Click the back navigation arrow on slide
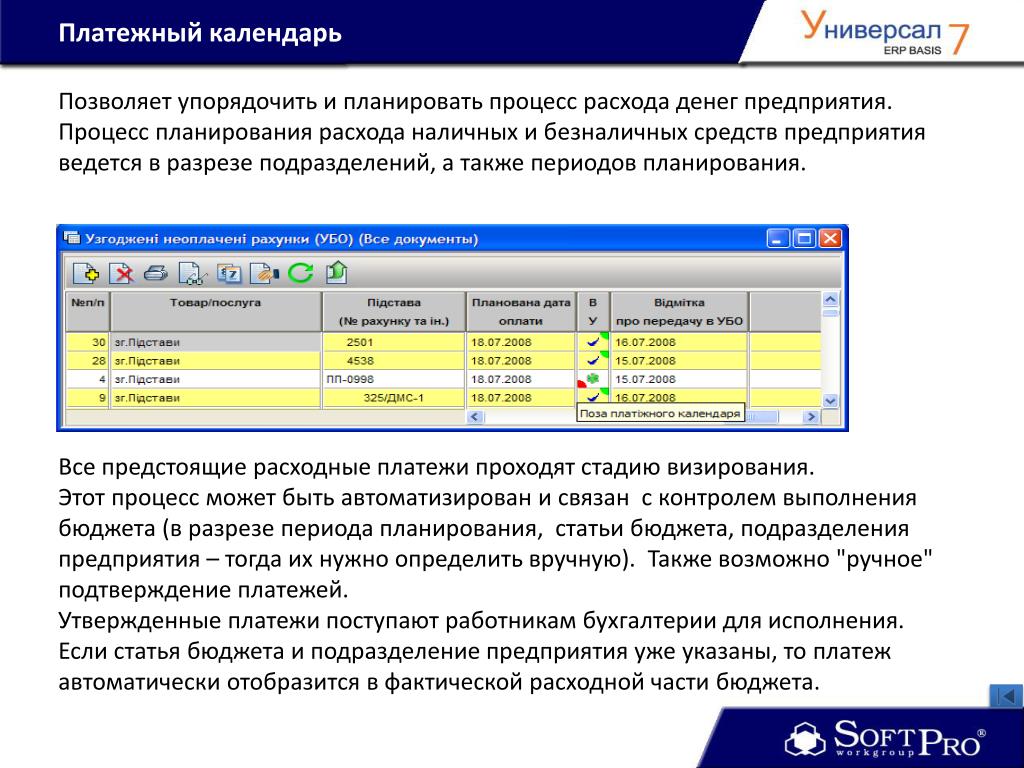The width and height of the screenshot is (1024, 768). pos(1006,696)
